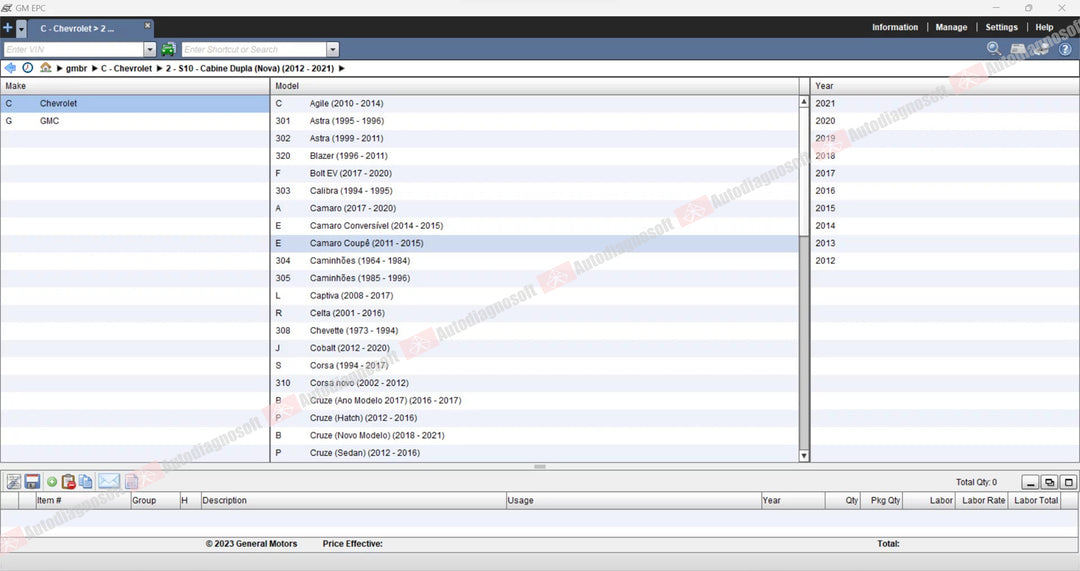The width and height of the screenshot is (1080, 571).
Task: Expand the arrow after S10 breadcrumb
Action: tap(342, 68)
